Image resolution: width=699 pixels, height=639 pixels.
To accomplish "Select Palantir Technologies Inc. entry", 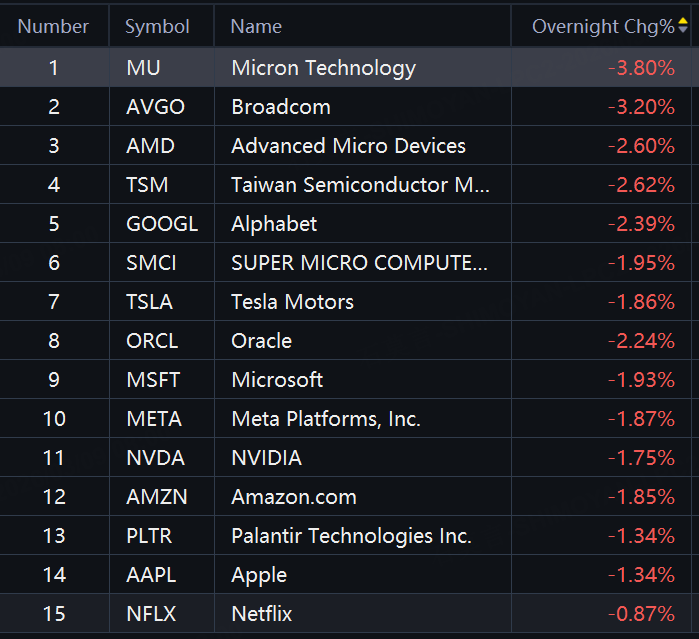I will [x=351, y=536].
